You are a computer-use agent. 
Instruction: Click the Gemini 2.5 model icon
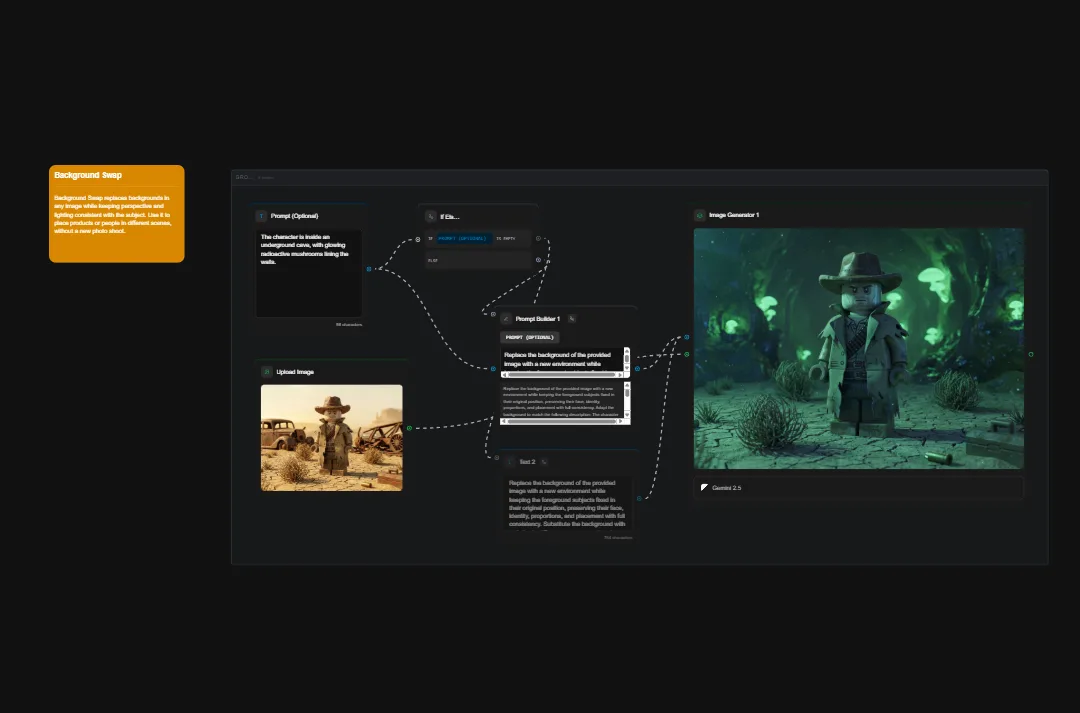point(705,488)
